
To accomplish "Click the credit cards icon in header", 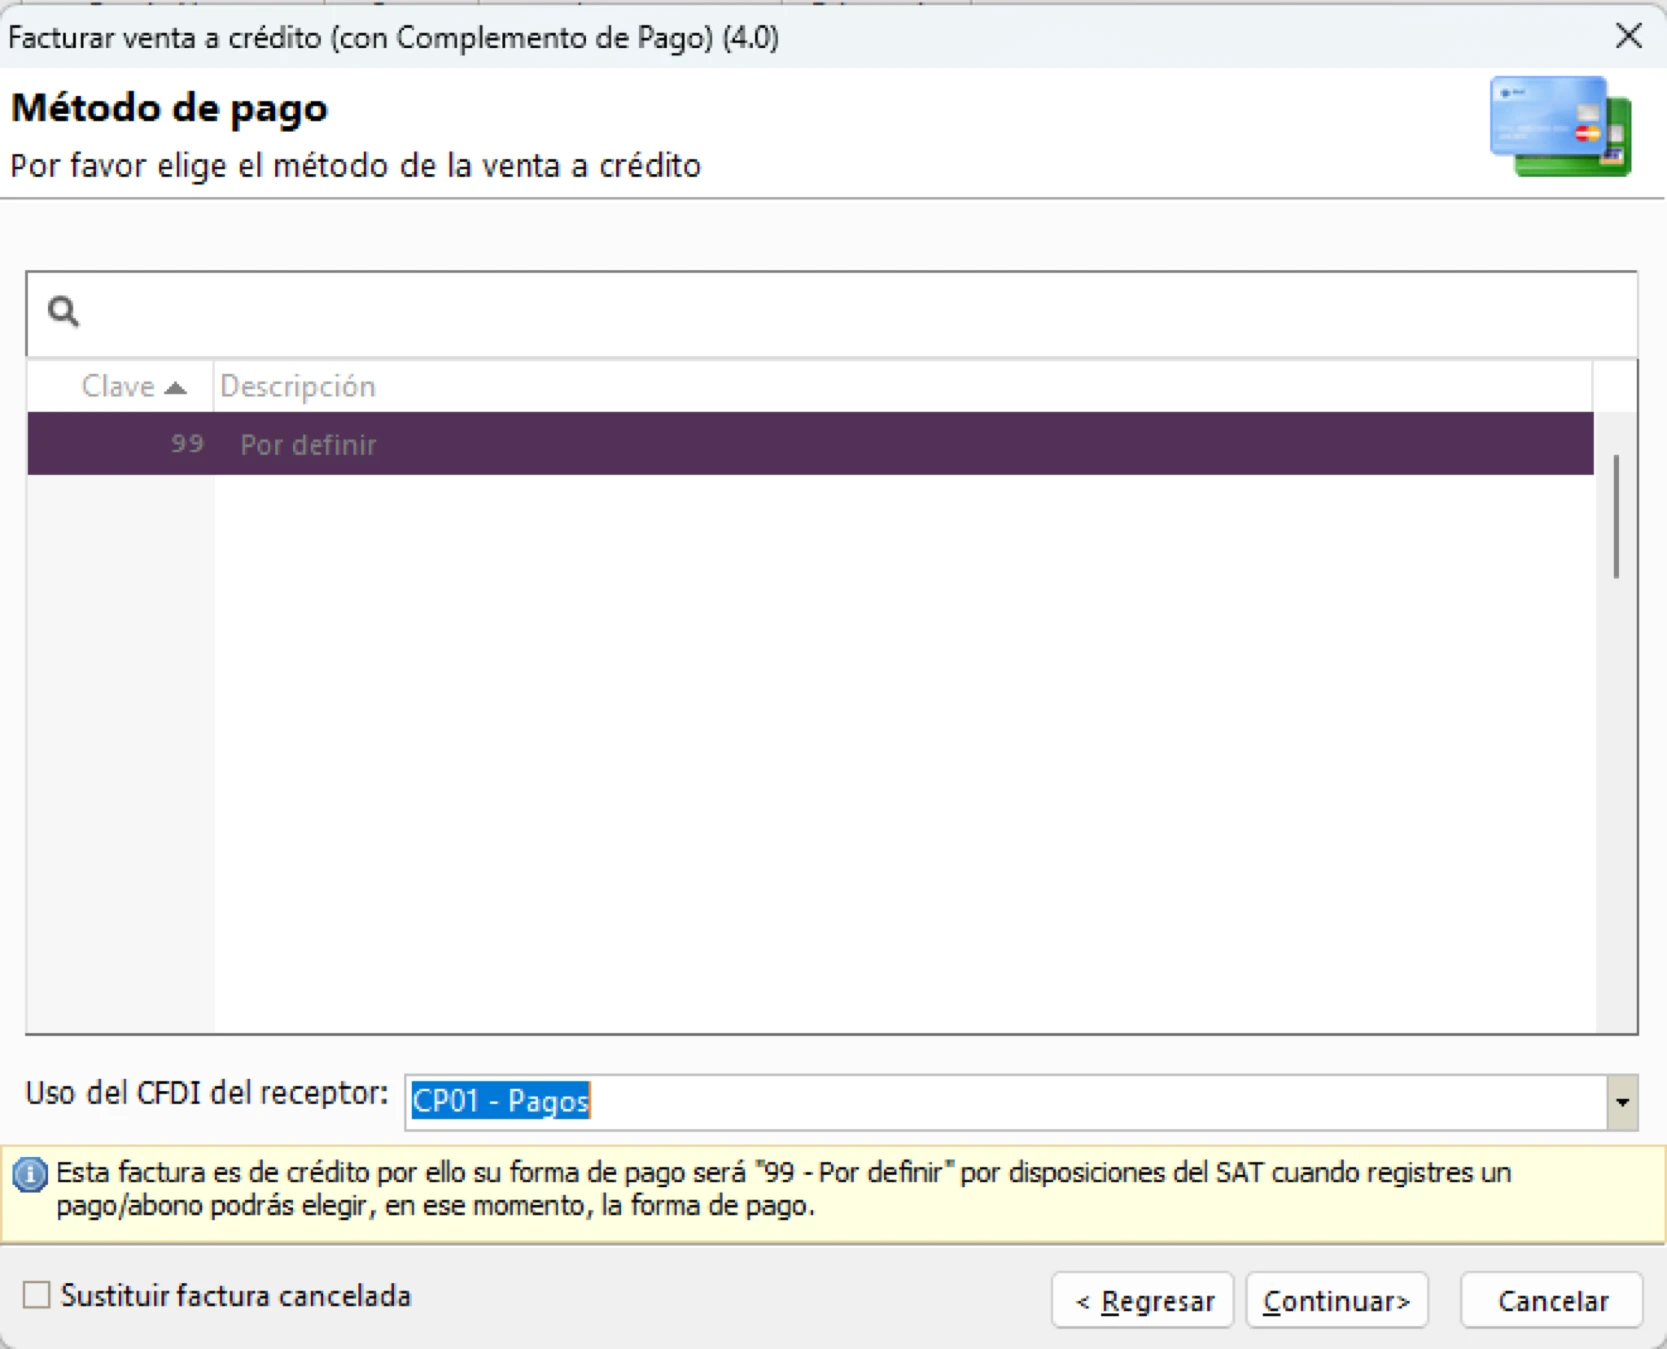I will click(x=1559, y=127).
